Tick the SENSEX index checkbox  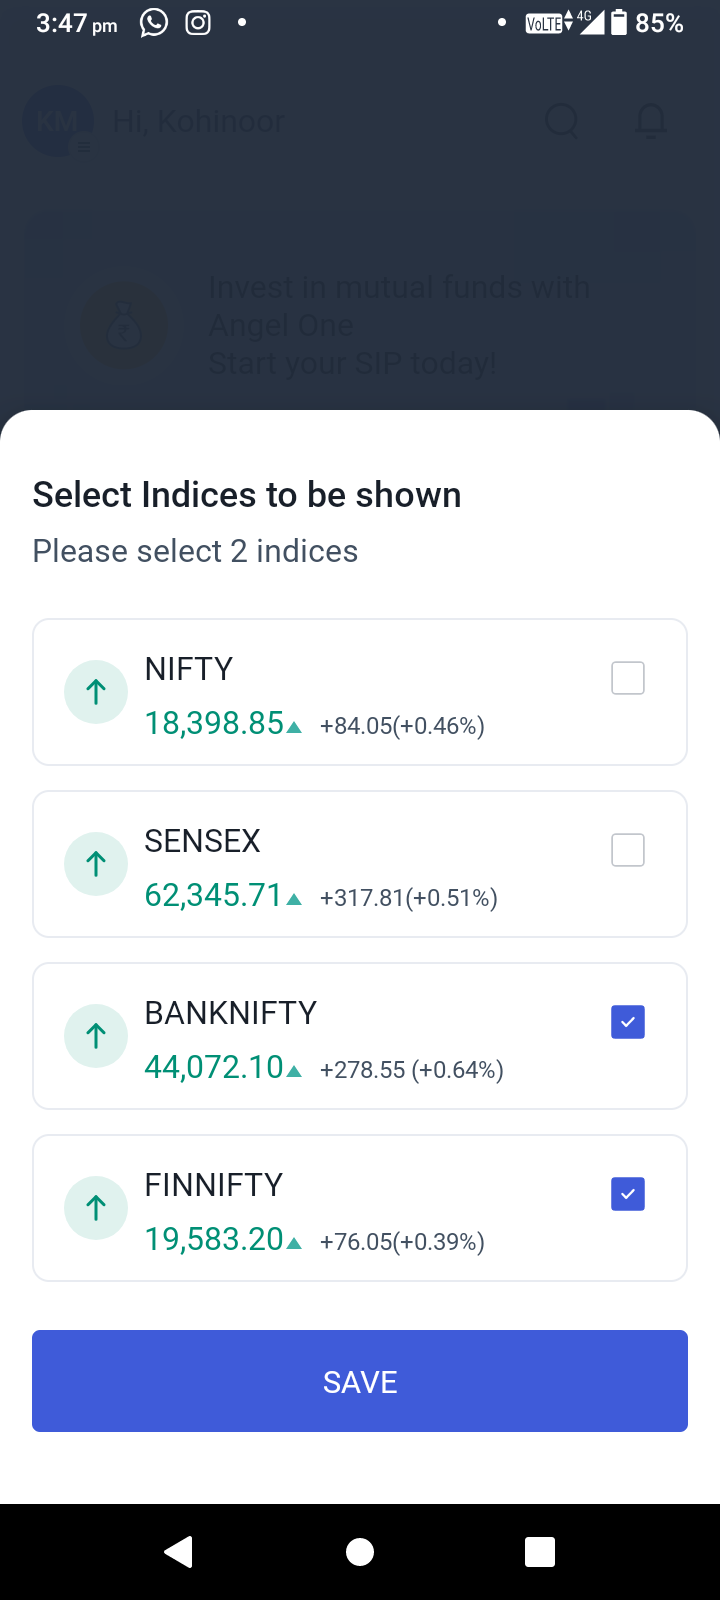point(628,850)
